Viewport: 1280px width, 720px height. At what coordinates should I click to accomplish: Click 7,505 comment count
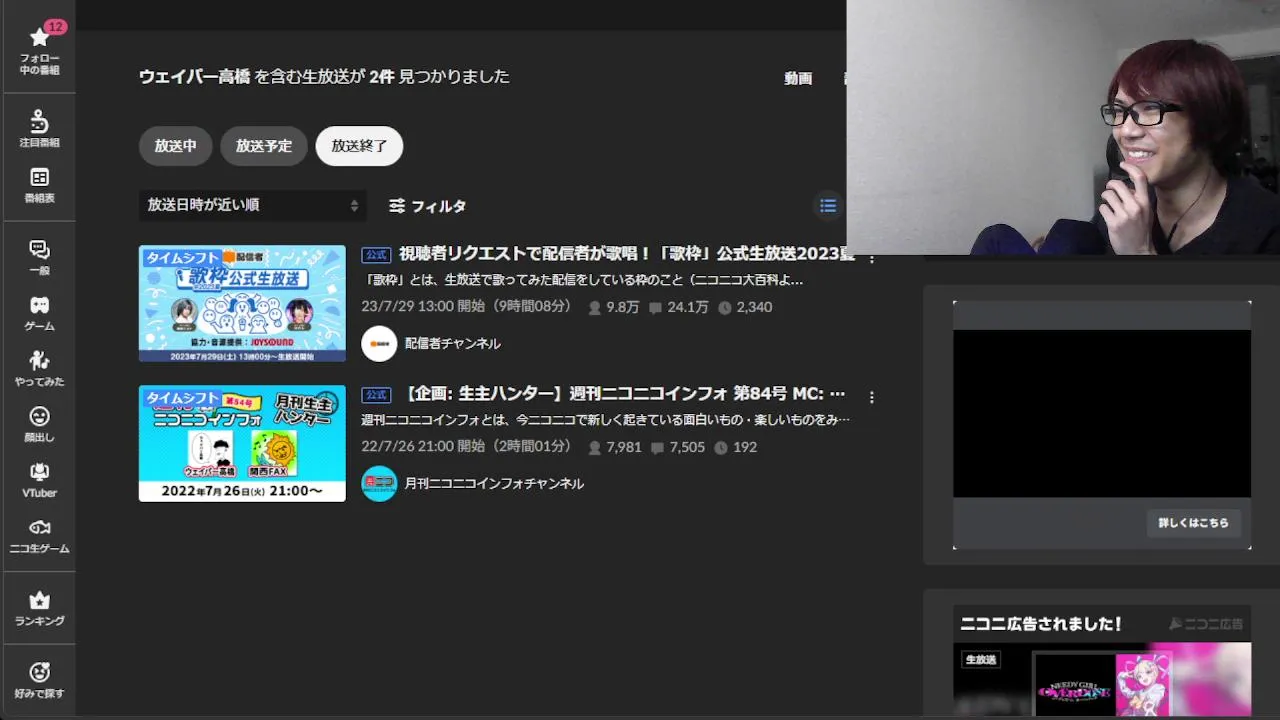[677, 448]
